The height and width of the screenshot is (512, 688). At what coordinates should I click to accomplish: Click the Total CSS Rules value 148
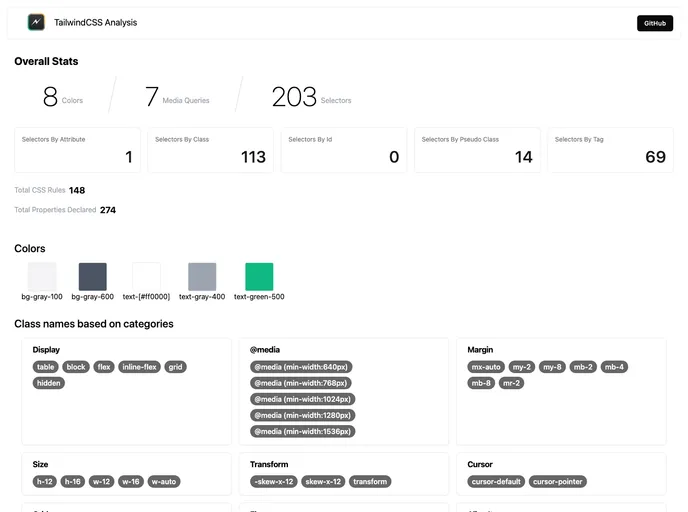click(x=77, y=190)
